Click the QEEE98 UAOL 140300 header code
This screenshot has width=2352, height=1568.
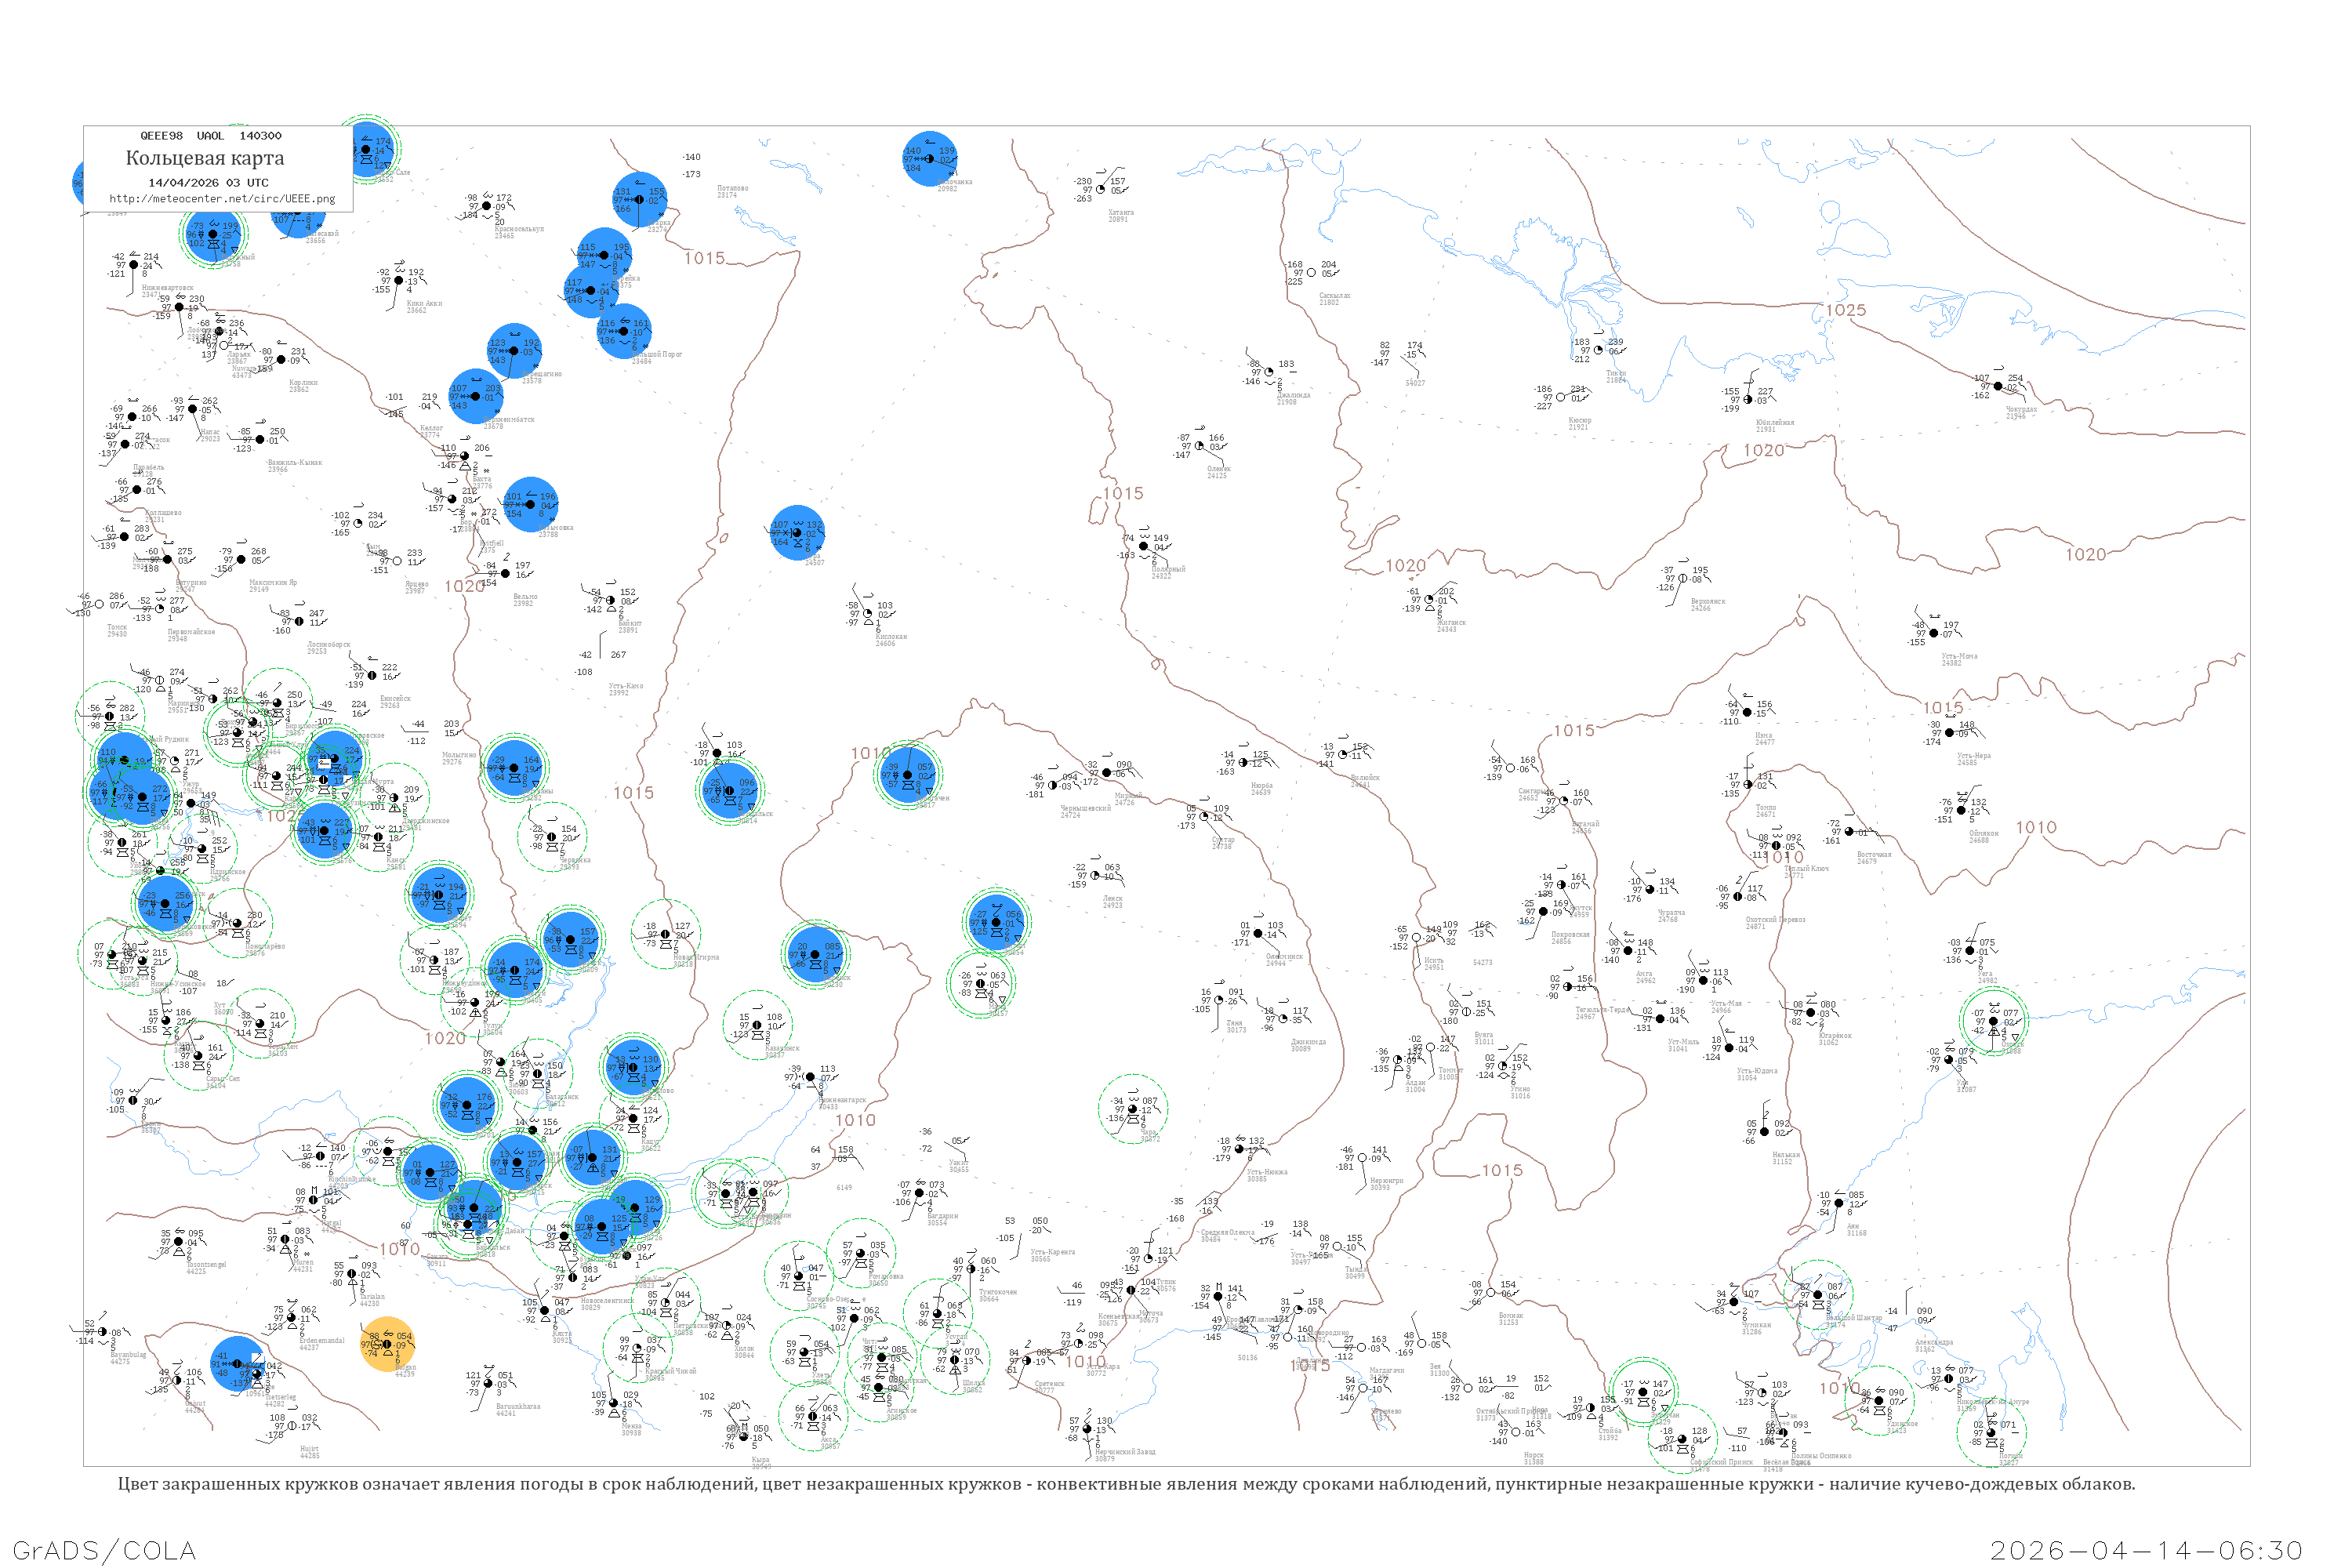pyautogui.click(x=210, y=136)
